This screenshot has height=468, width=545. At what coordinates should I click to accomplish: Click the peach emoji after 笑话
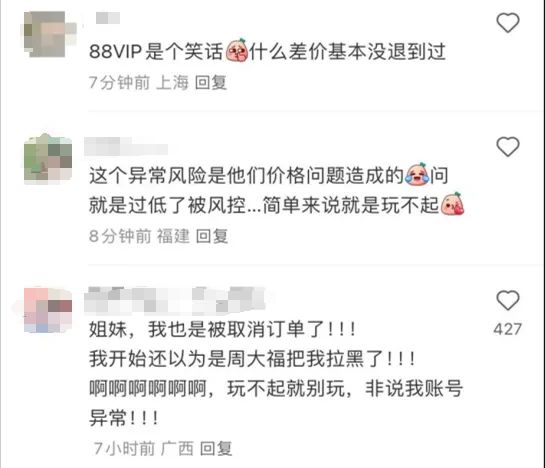(x=237, y=50)
